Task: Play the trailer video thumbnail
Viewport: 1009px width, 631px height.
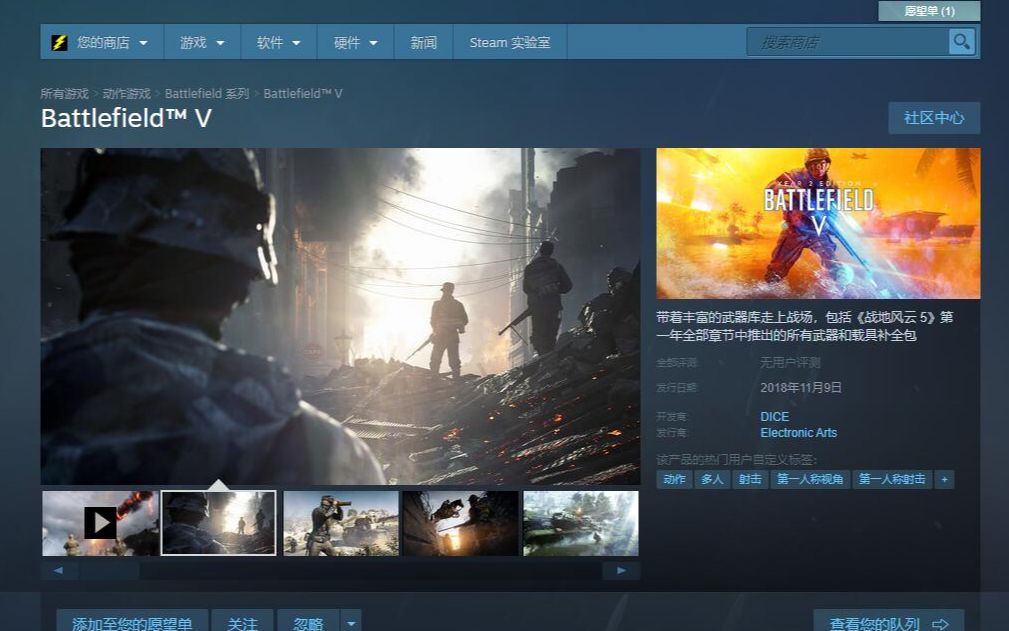Action: click(100, 523)
